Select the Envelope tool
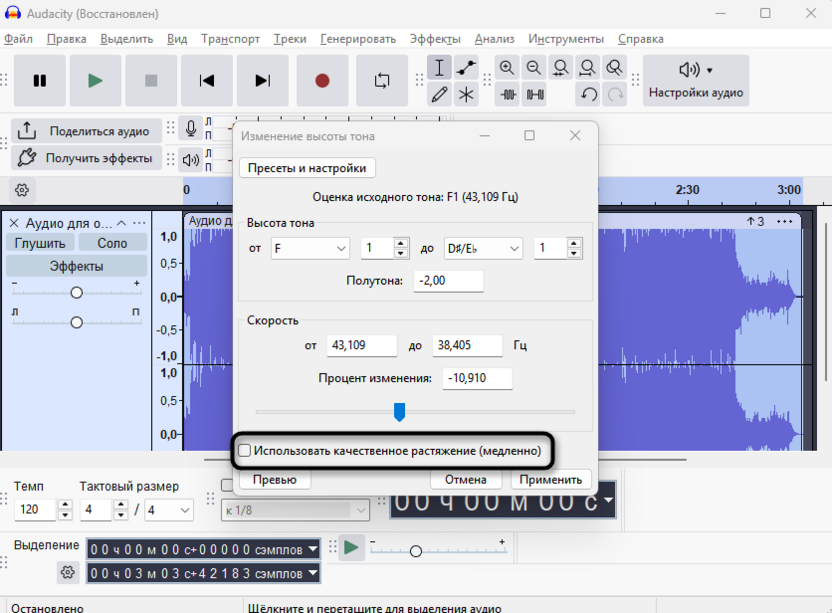Viewport: 832px width, 613px height. (x=466, y=68)
